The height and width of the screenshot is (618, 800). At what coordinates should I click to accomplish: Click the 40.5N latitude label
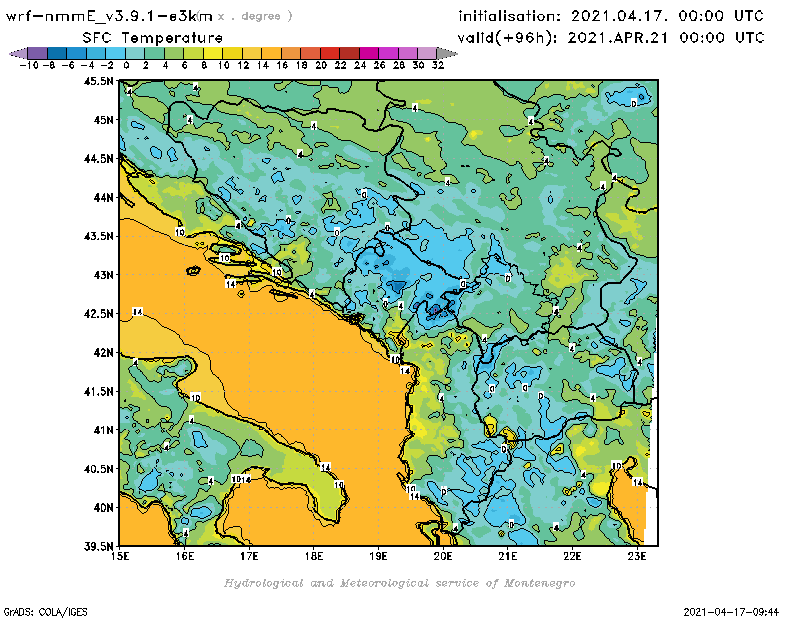(98, 469)
